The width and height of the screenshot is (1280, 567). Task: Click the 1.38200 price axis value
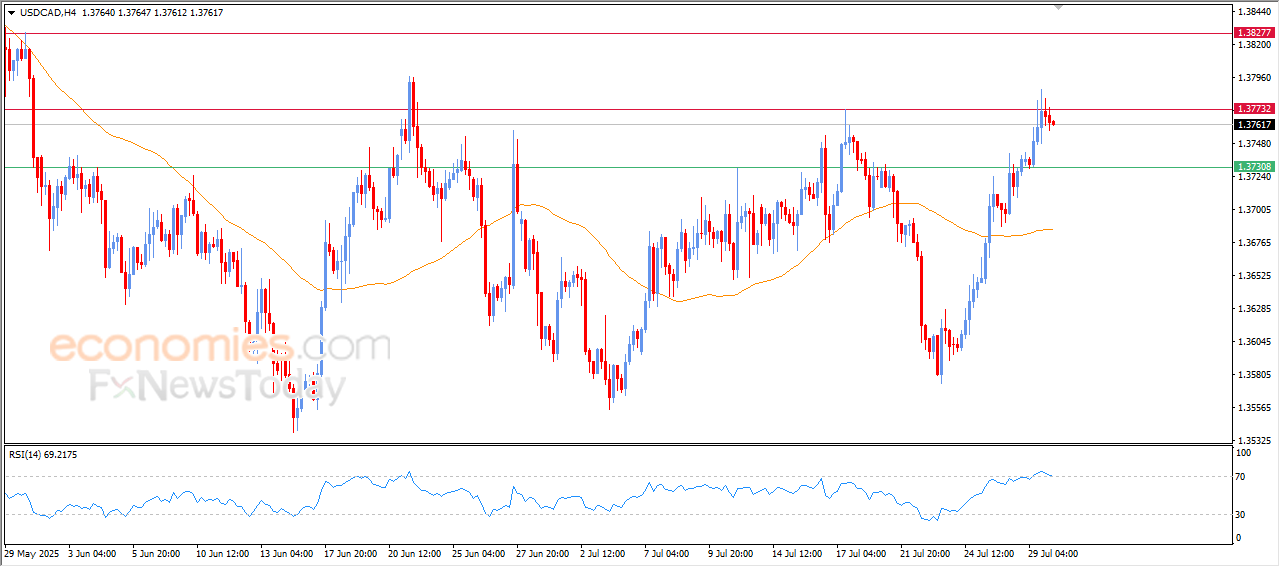coord(1254,45)
